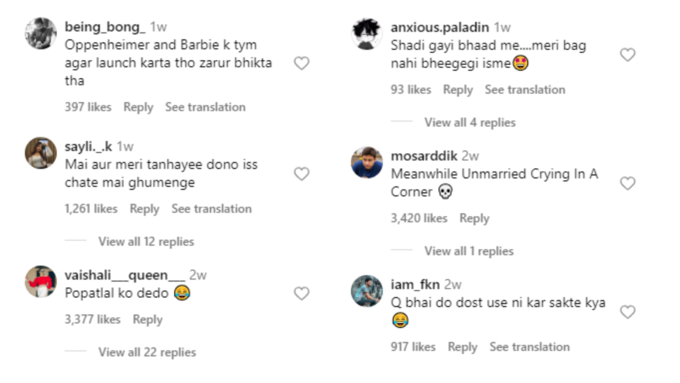See translation of iam_fkn's comment
This screenshot has width=680, height=383.
pyautogui.click(x=530, y=347)
